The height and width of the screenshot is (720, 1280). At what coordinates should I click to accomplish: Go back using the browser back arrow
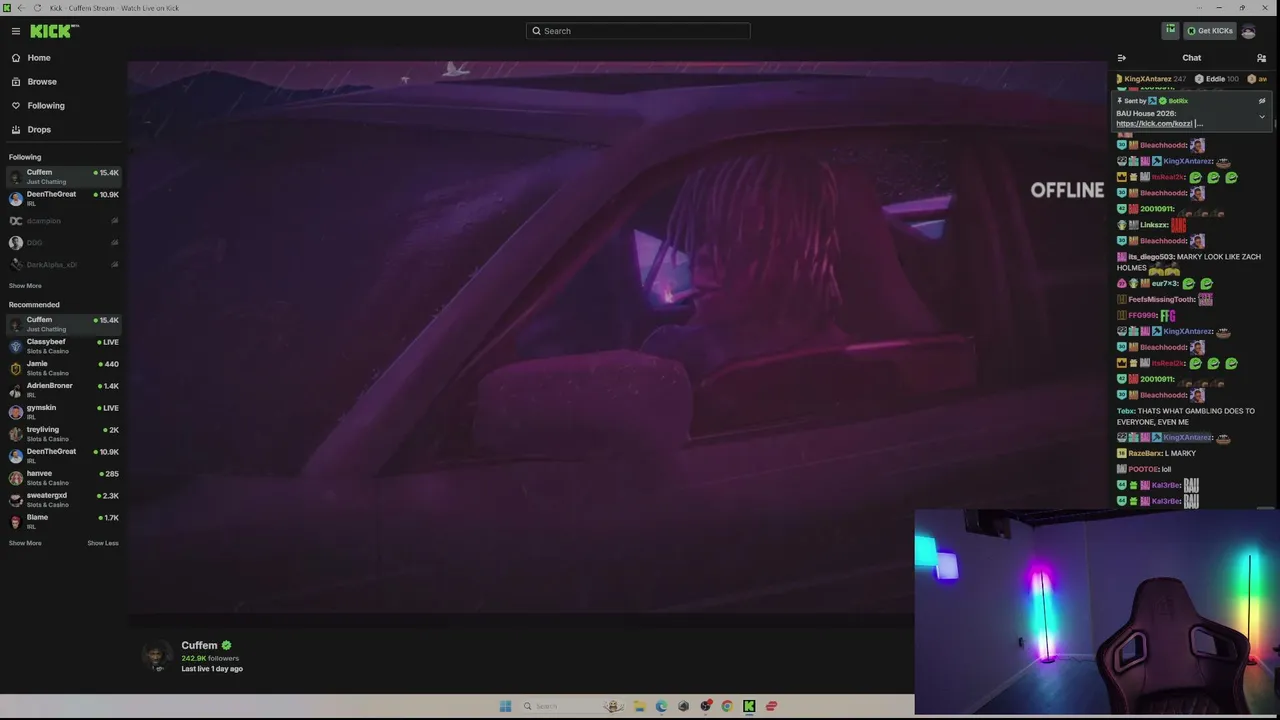21,8
